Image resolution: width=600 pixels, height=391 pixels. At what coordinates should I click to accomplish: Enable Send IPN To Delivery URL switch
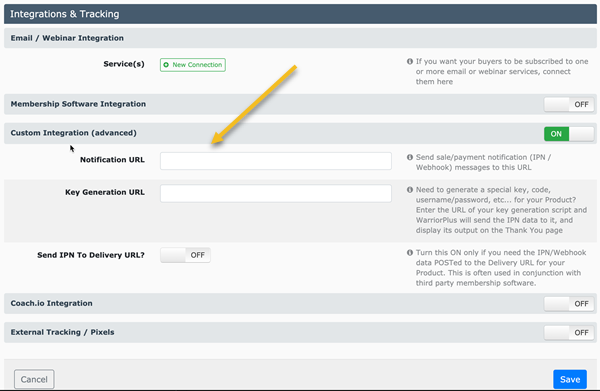(185, 255)
